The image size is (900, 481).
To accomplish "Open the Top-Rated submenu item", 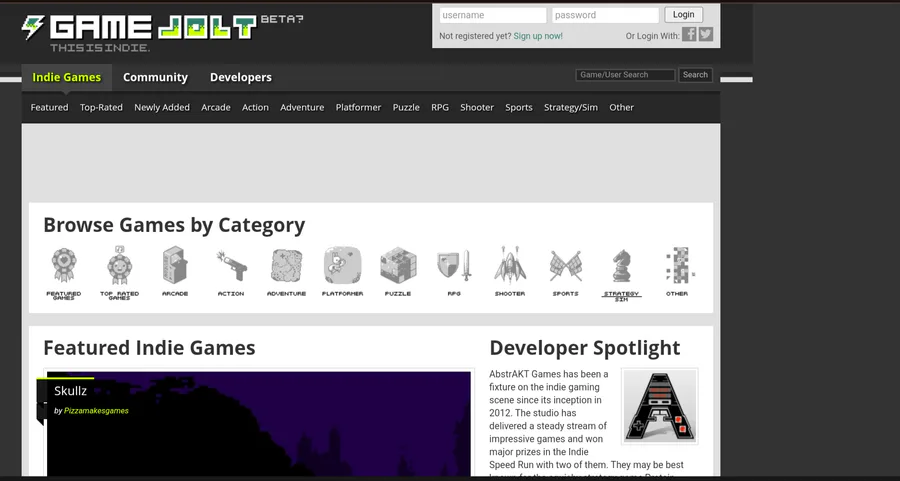I will (x=101, y=107).
